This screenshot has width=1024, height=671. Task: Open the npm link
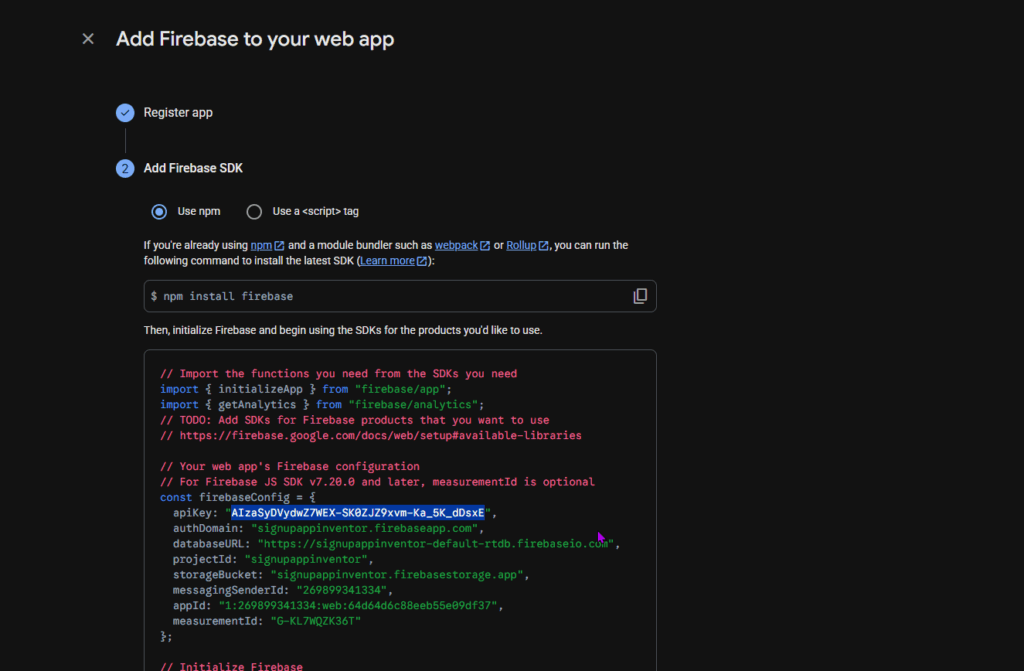pyautogui.click(x=261, y=245)
